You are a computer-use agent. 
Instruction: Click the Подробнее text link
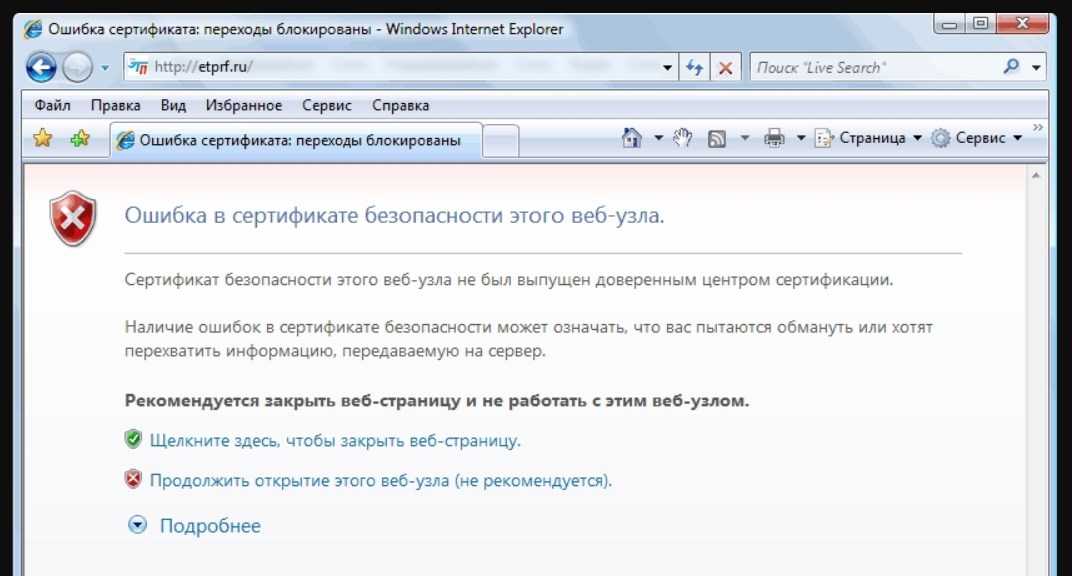pos(210,525)
